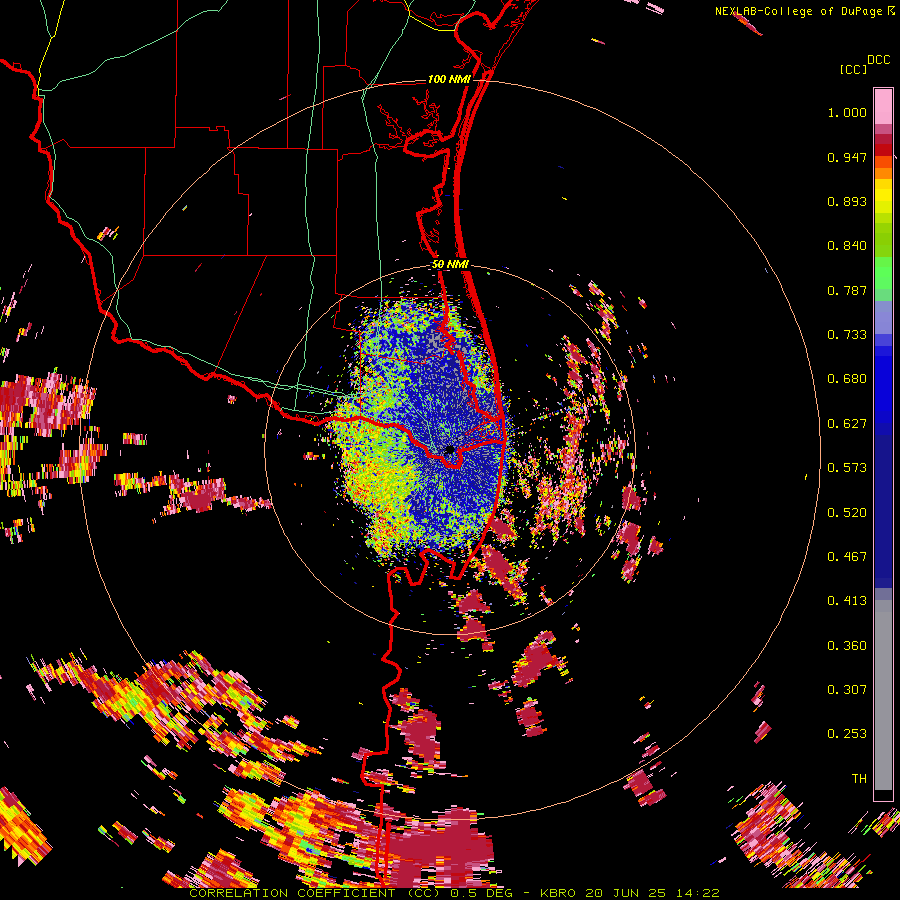Click the 0.467 scale label
900x900 pixels.
pyautogui.click(x=847, y=557)
